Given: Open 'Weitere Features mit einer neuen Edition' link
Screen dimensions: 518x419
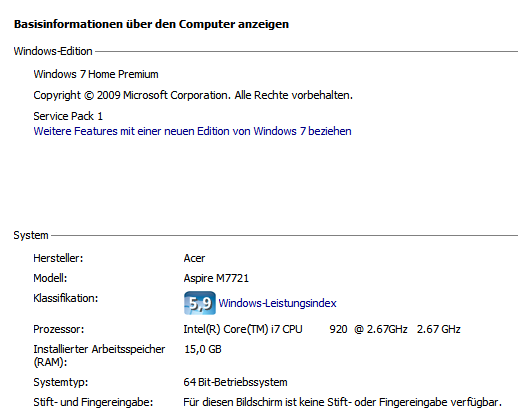Looking at the screenshot, I should point(192,131).
